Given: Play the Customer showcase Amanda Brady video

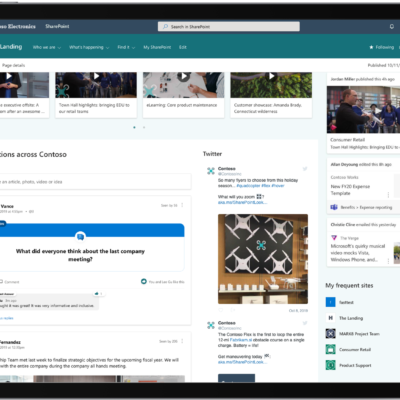Looking at the screenshot, I should coord(271,76).
